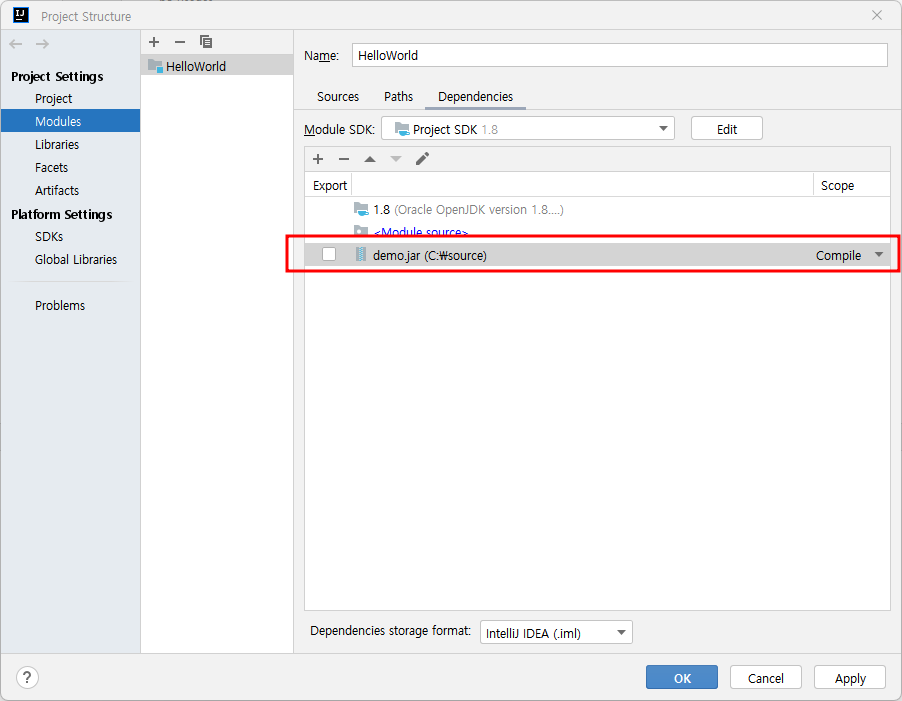Toggle Export checkbox for demo.jar
The height and width of the screenshot is (701, 902).
coord(329,254)
